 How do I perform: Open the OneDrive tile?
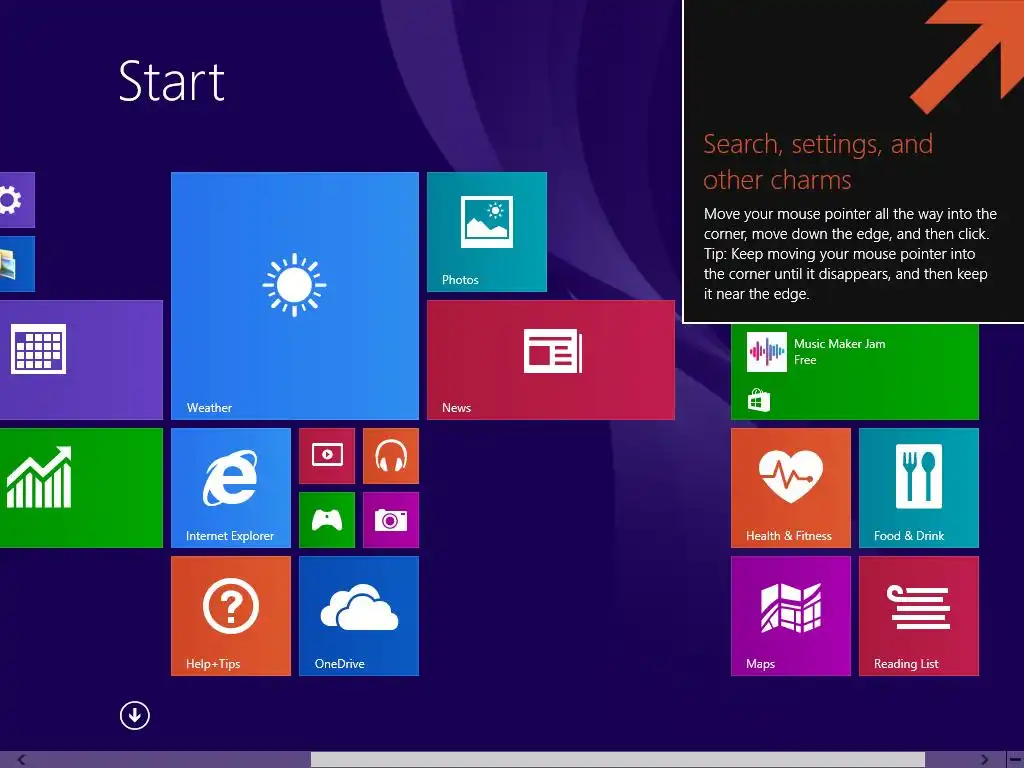(x=359, y=616)
